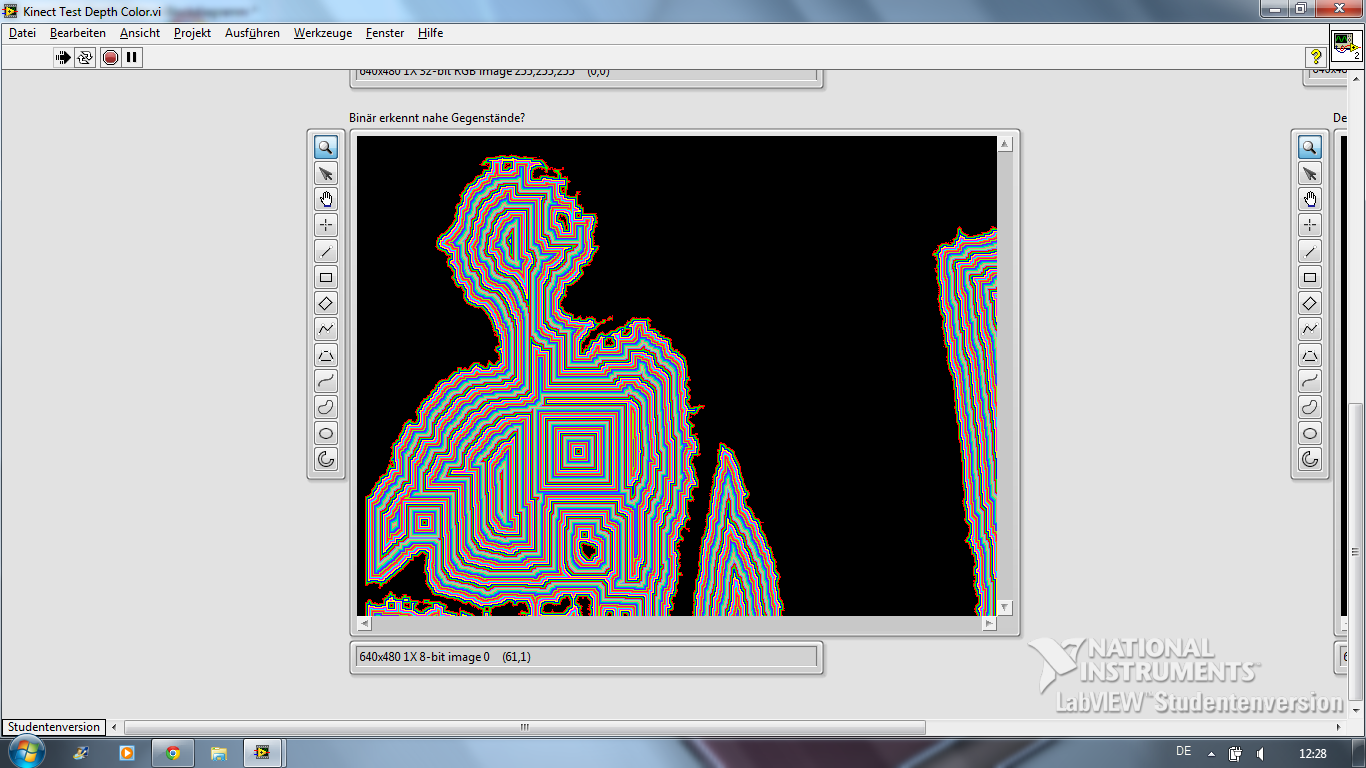
Task: Select the Rectangle tool in right-side image palette
Action: [1310, 277]
